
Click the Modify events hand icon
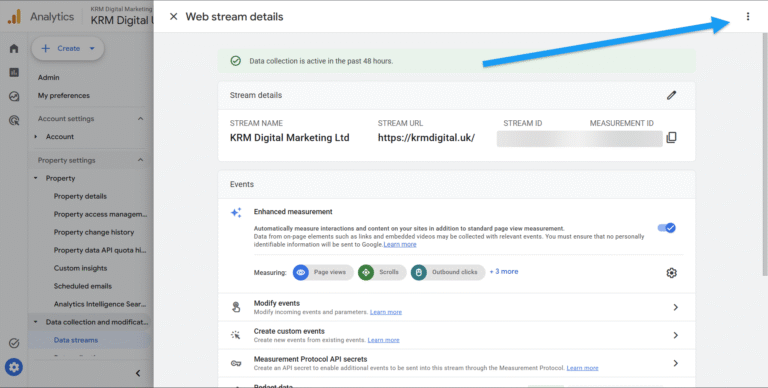tap(236, 307)
